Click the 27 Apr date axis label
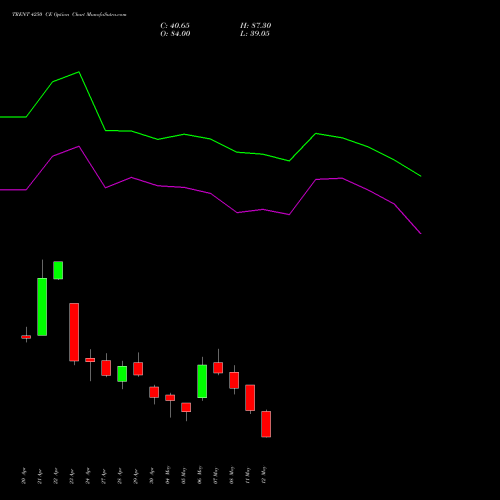The image size is (500, 500). pyautogui.click(x=104, y=476)
